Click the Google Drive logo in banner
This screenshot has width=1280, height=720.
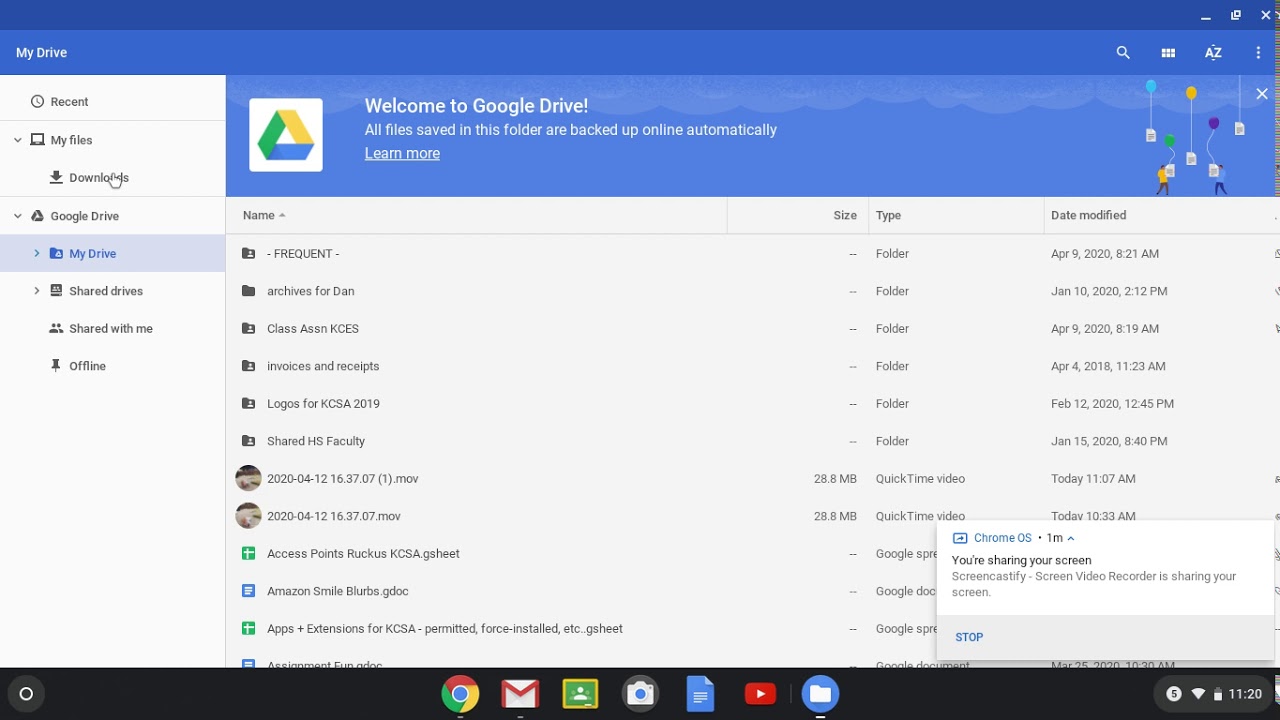[286, 135]
